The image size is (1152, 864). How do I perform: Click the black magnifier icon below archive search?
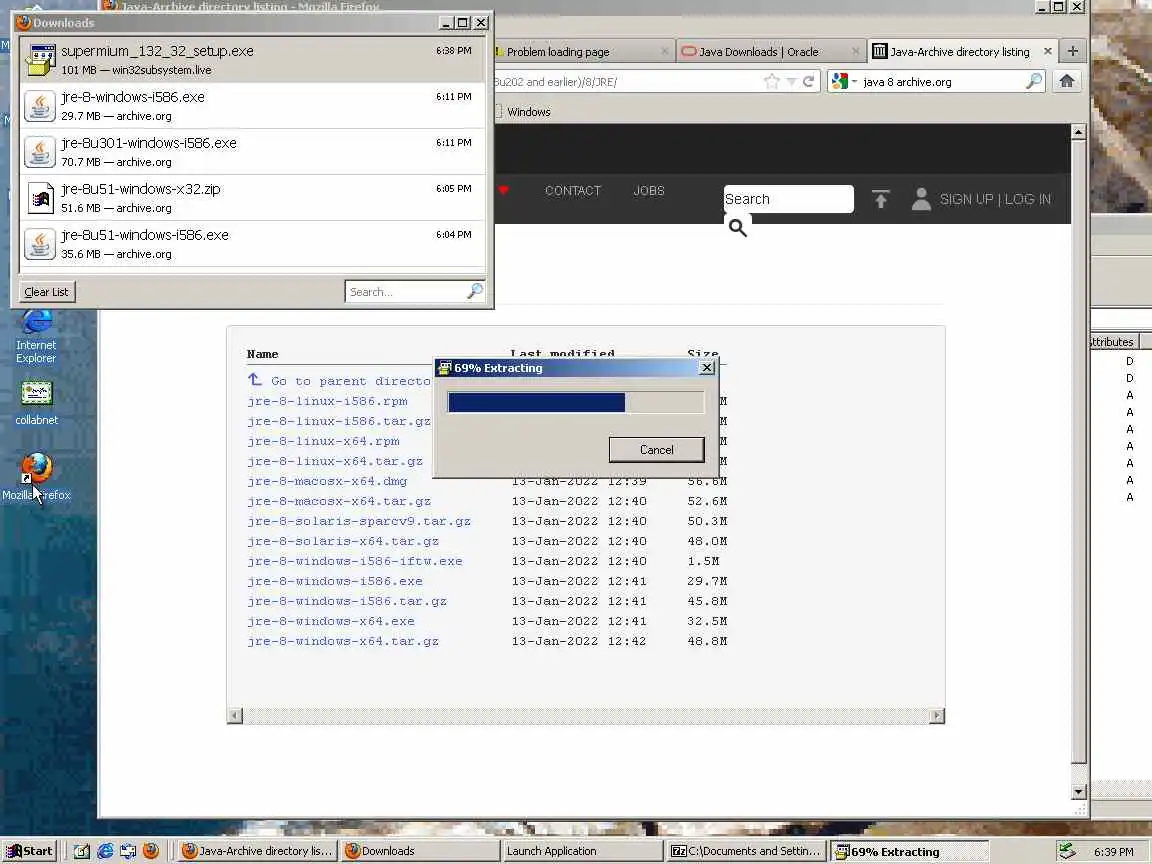click(x=738, y=228)
